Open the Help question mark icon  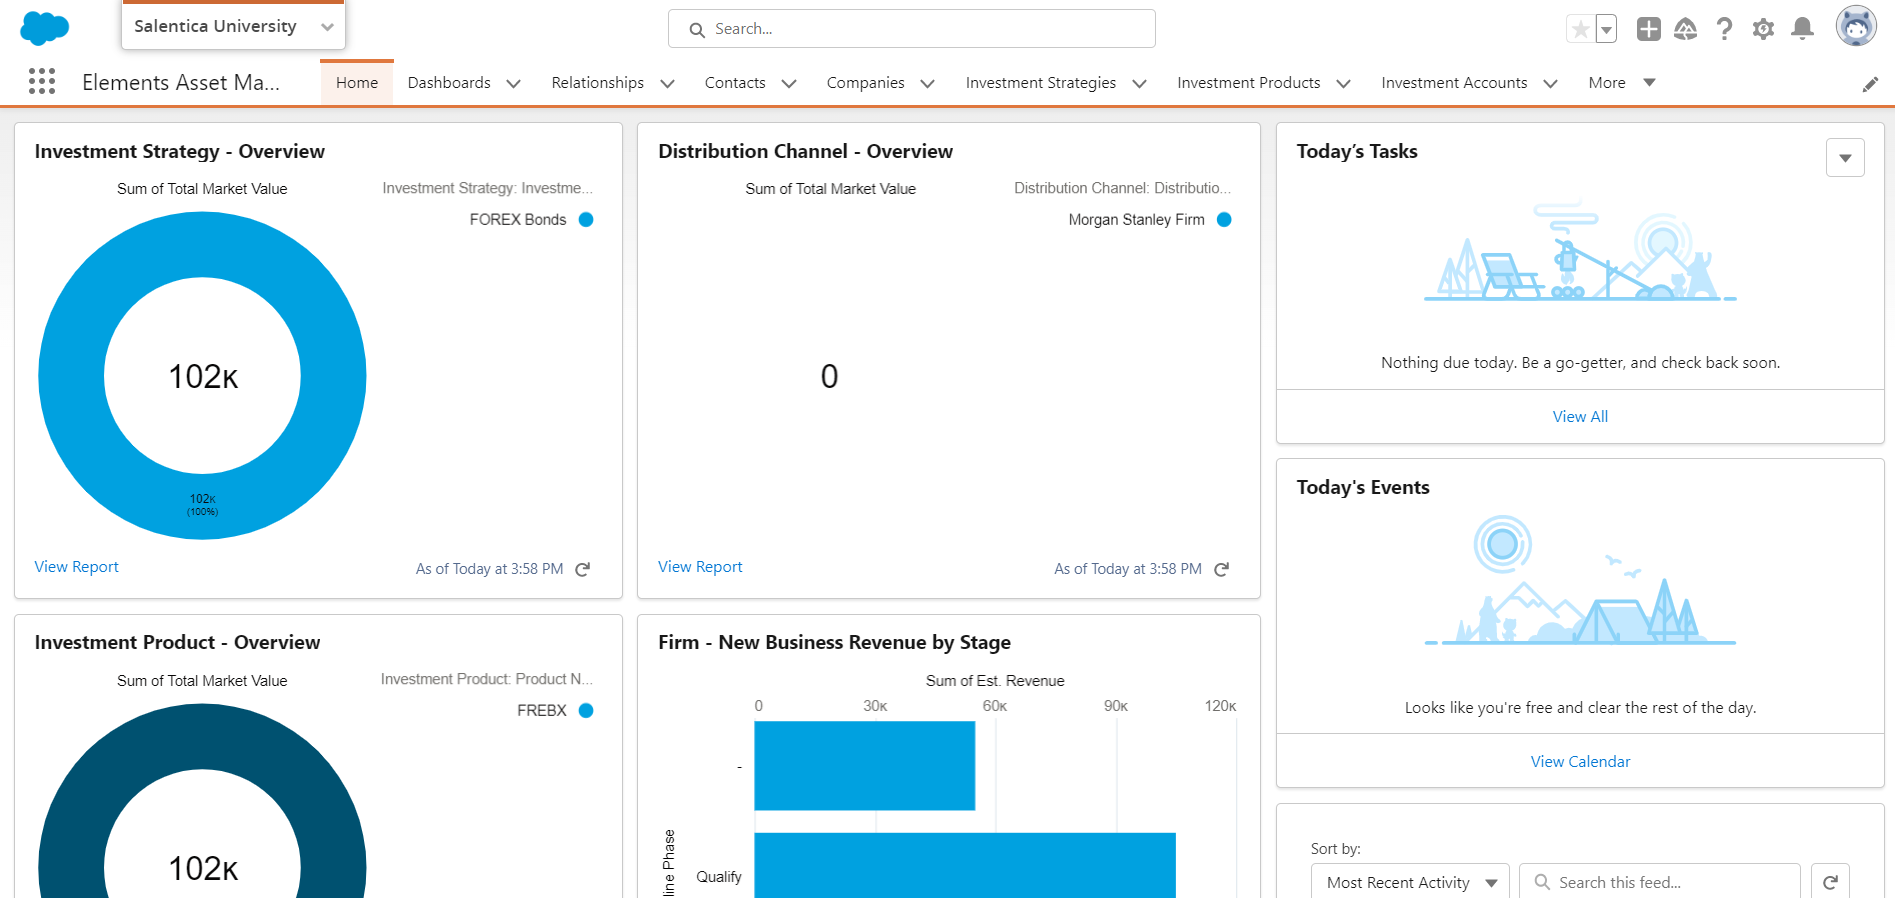[1724, 29]
